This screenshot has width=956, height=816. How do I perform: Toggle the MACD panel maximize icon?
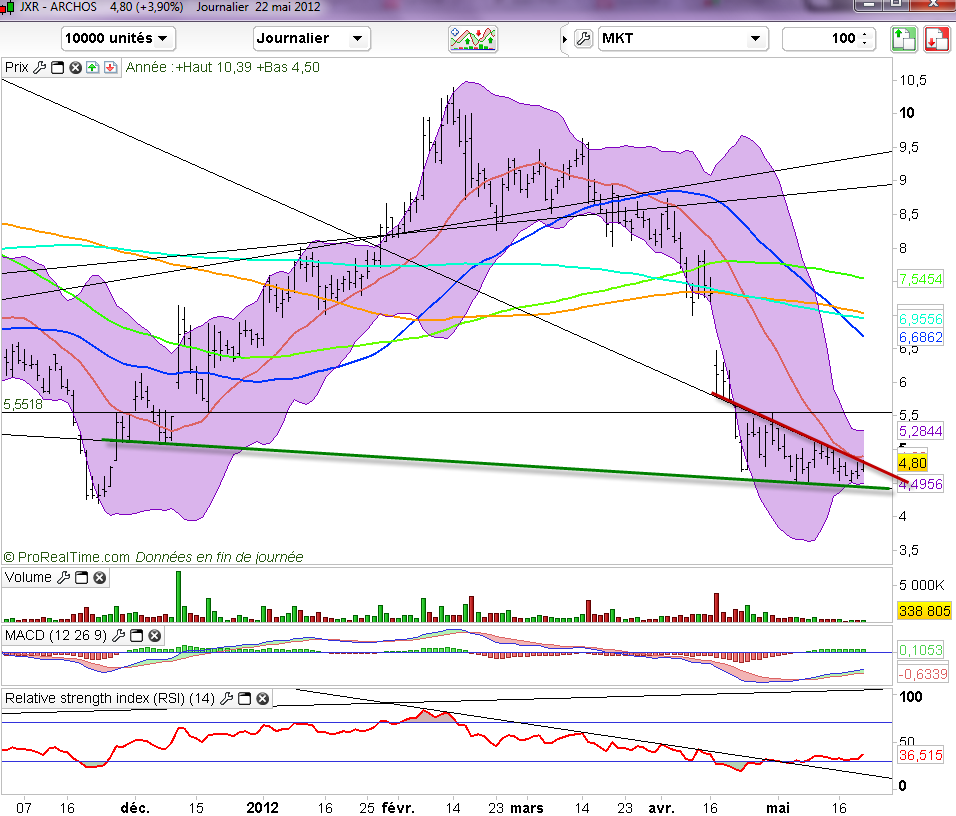139,635
